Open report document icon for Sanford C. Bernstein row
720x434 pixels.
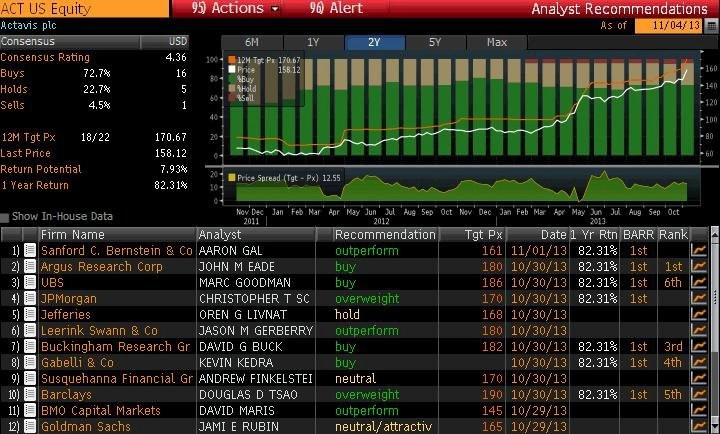(30, 251)
